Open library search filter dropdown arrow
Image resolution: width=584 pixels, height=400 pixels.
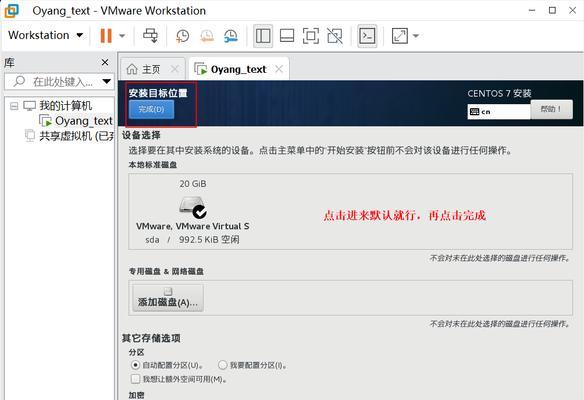coord(107,81)
